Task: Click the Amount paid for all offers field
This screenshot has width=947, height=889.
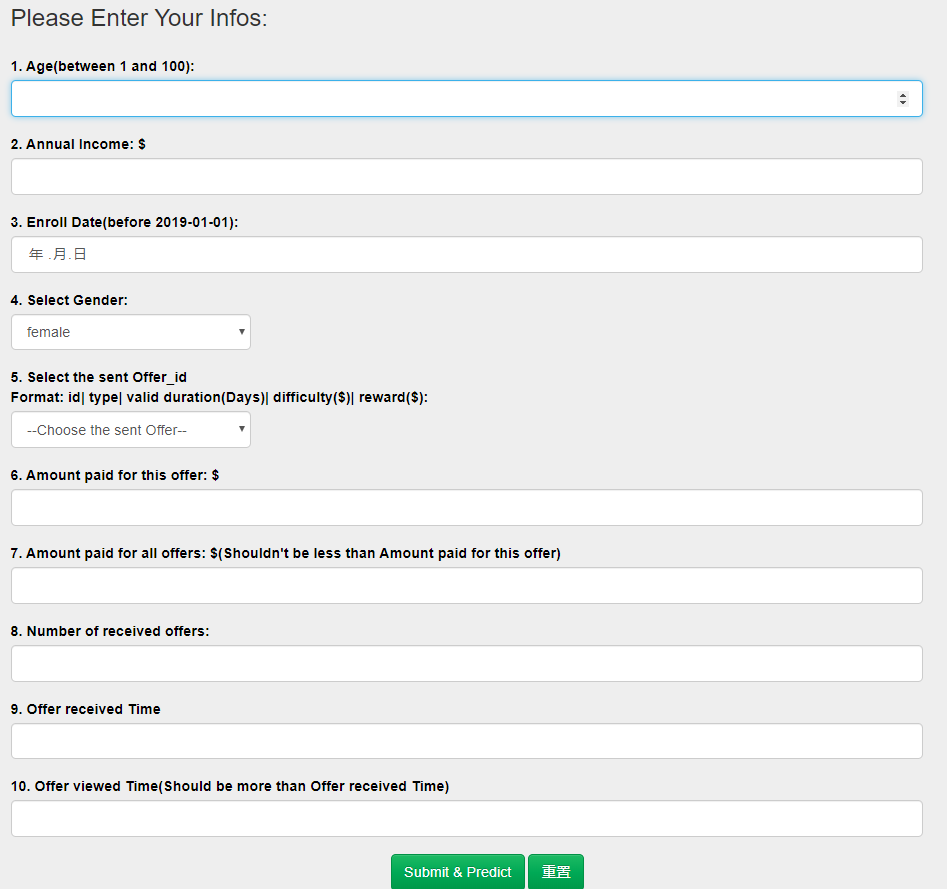Action: coord(466,585)
